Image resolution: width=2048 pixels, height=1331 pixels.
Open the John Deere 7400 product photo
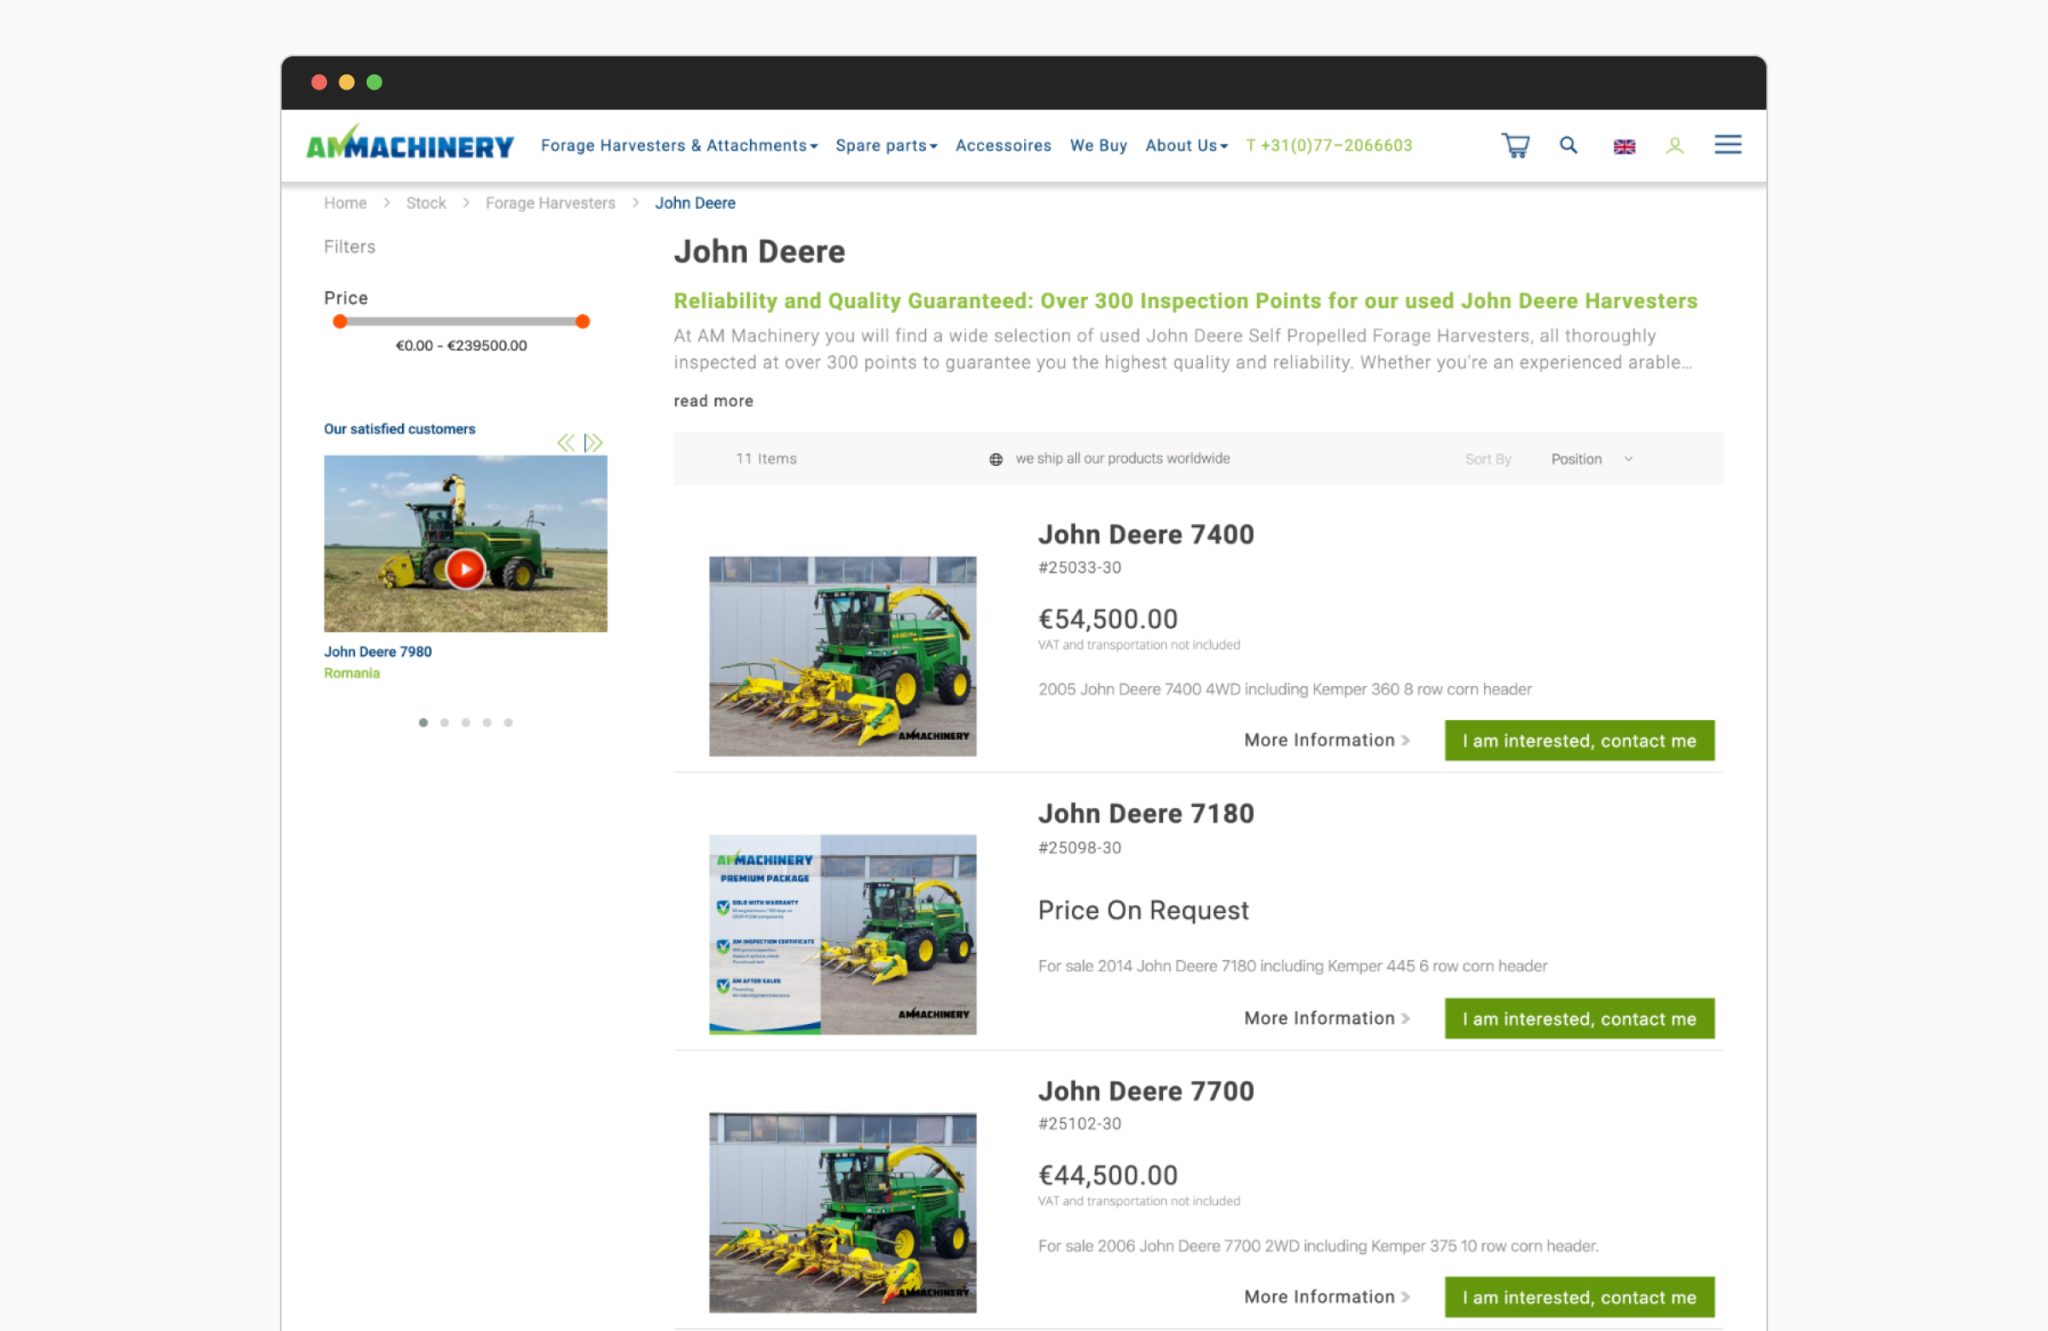pyautogui.click(x=843, y=656)
